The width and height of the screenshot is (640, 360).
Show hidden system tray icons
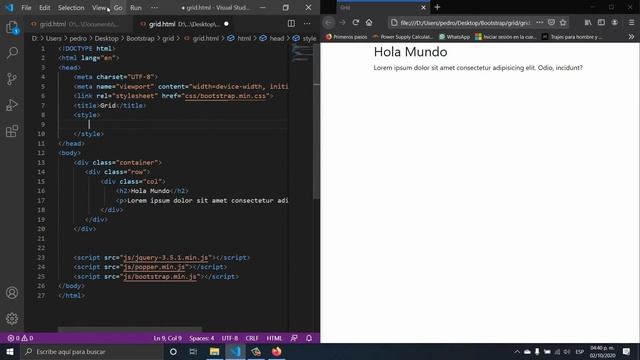(517, 351)
